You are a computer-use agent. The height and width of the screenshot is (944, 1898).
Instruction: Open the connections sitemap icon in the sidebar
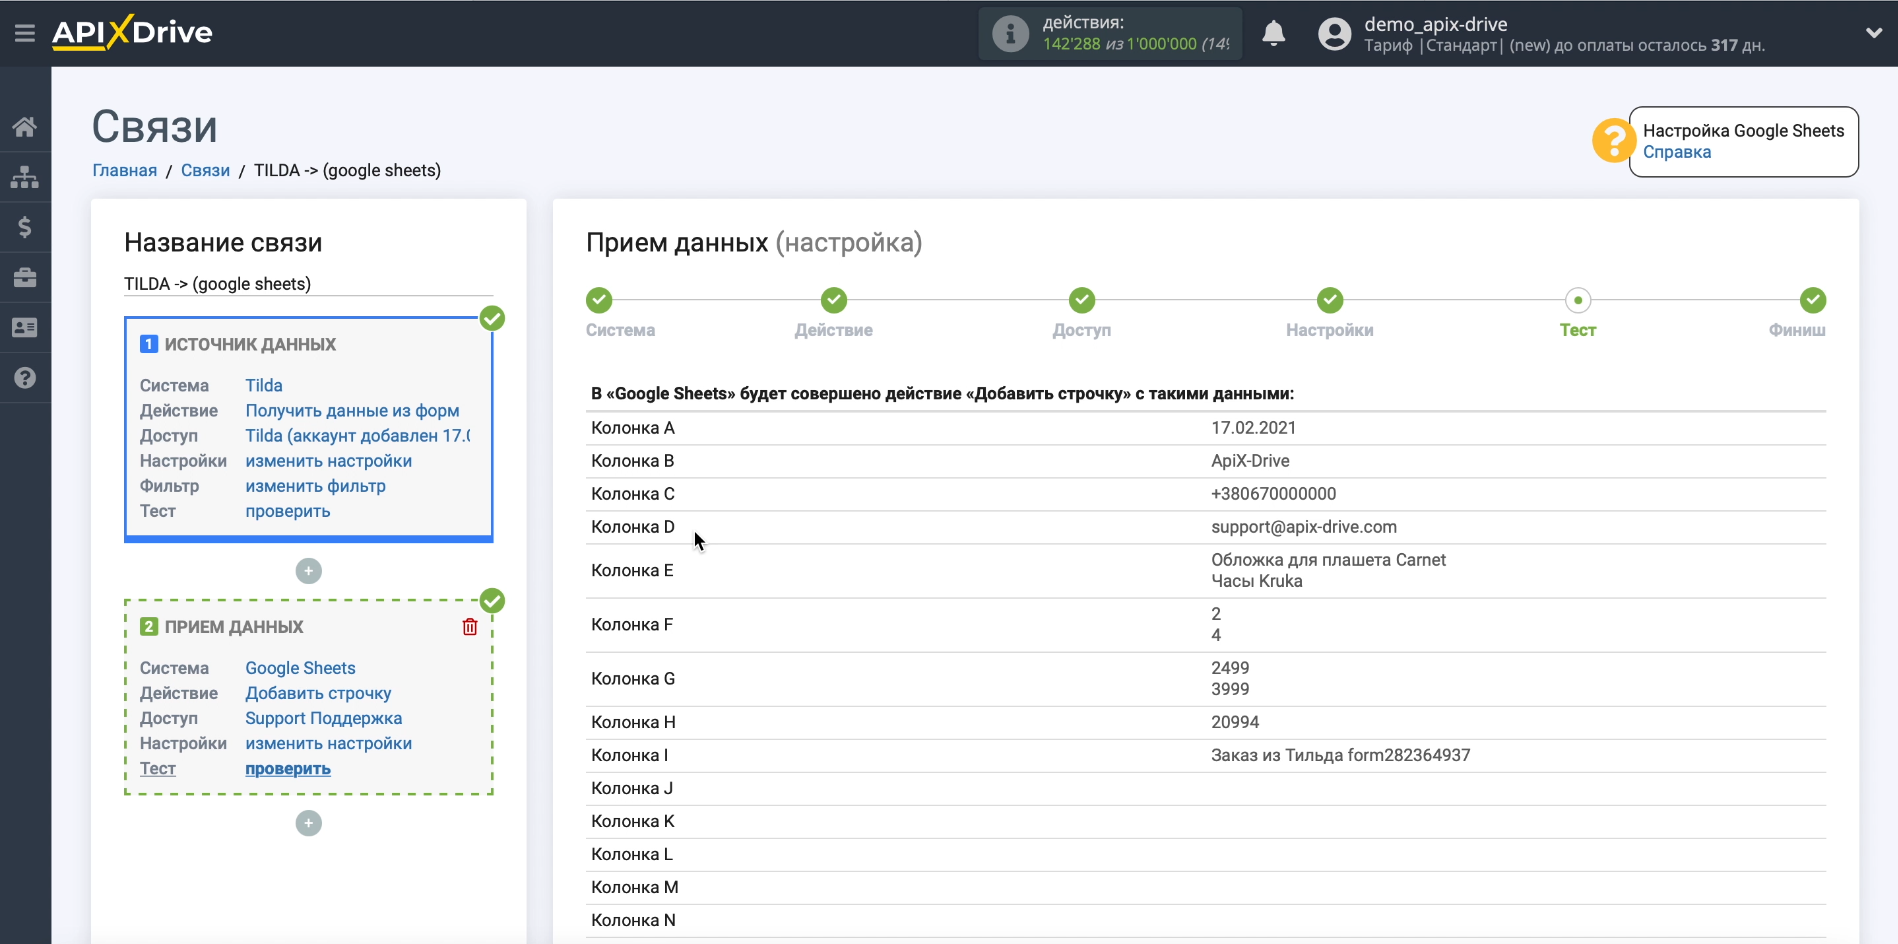point(25,177)
